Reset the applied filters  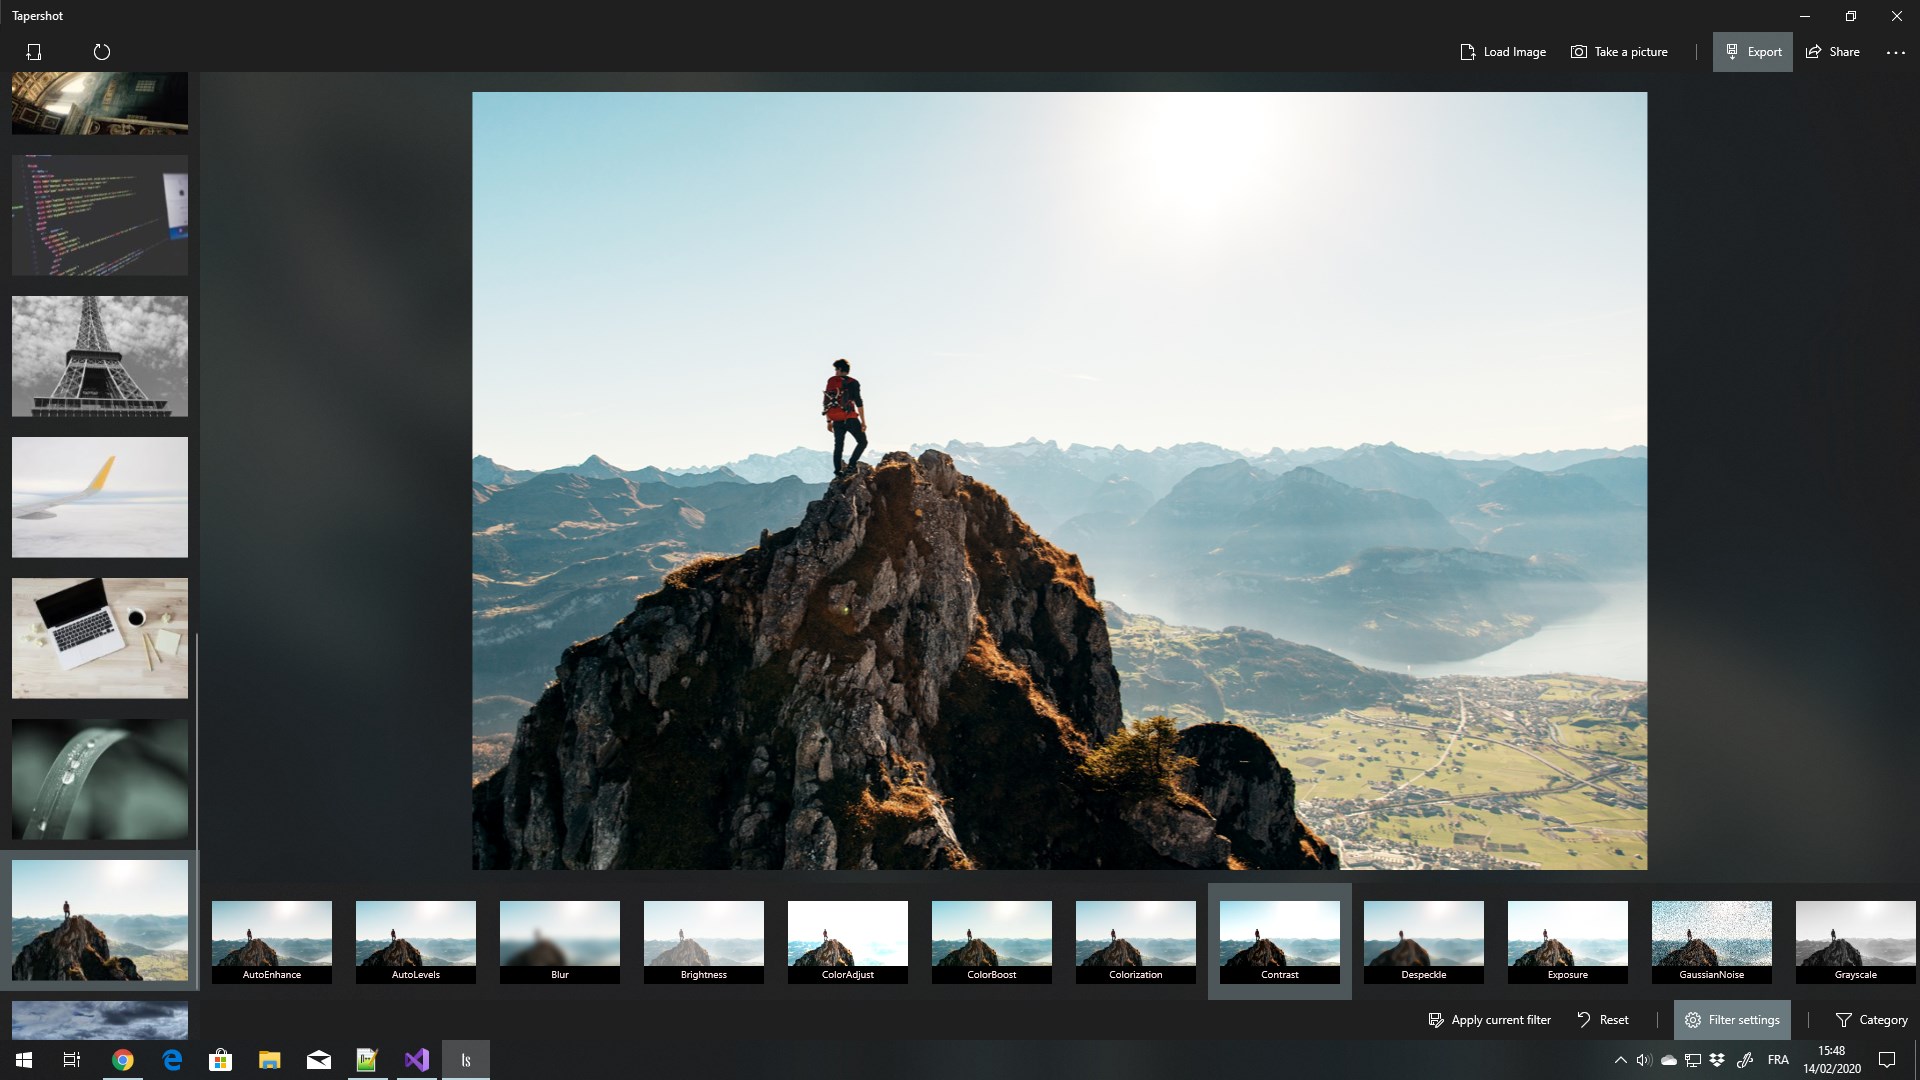click(1602, 1020)
